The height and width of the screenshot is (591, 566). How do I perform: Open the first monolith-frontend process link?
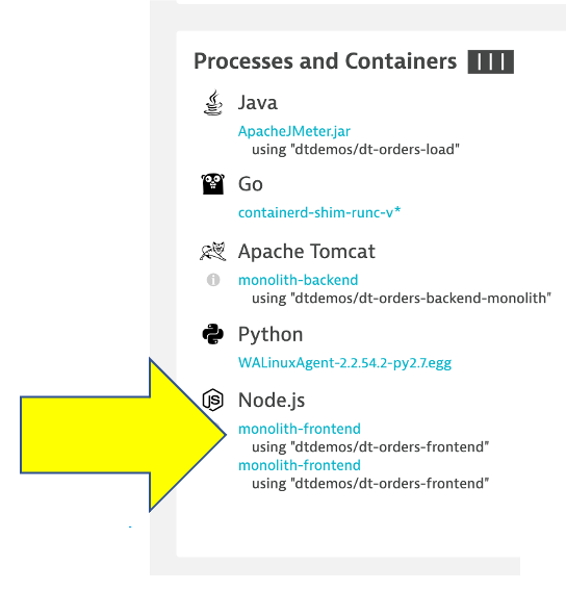coord(300,429)
